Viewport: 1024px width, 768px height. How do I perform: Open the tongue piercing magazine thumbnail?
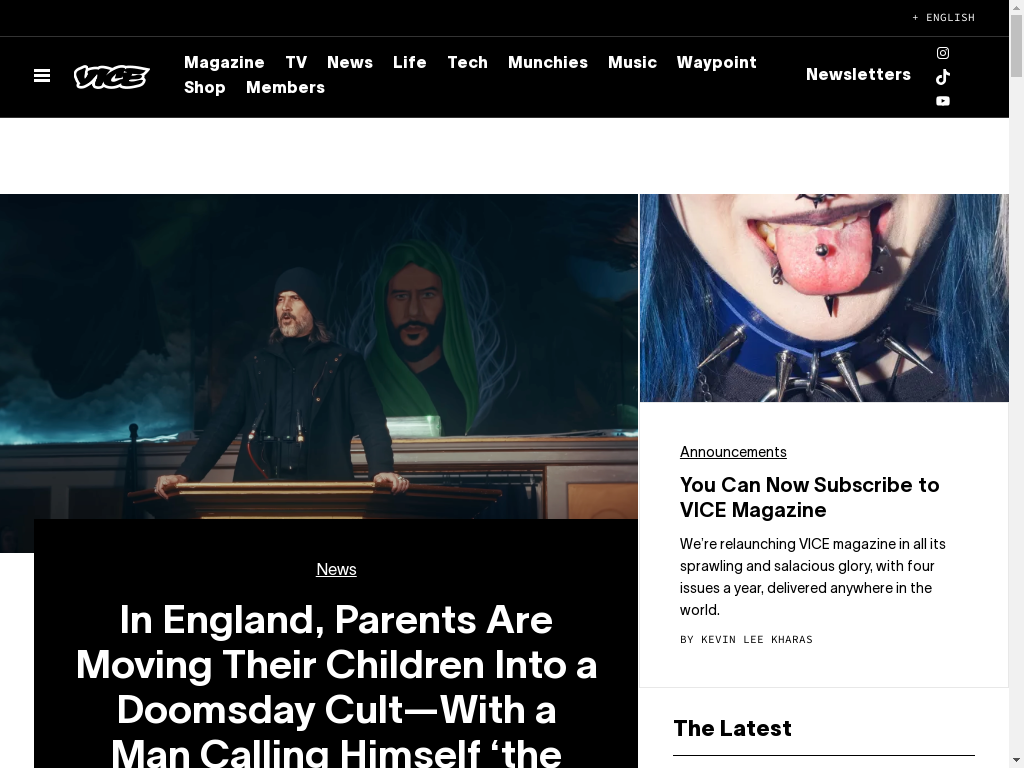click(x=824, y=298)
